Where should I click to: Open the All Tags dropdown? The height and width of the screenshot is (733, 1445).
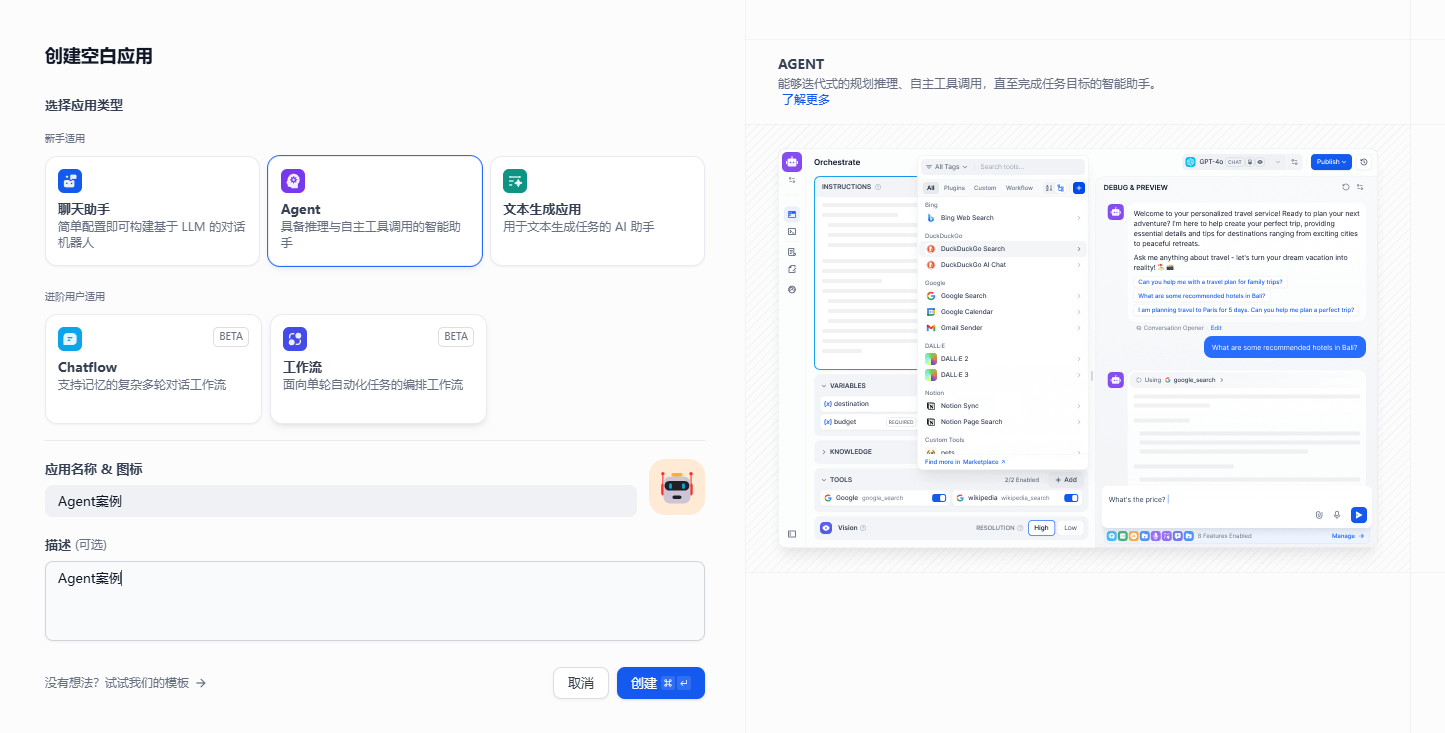[x=945, y=167]
